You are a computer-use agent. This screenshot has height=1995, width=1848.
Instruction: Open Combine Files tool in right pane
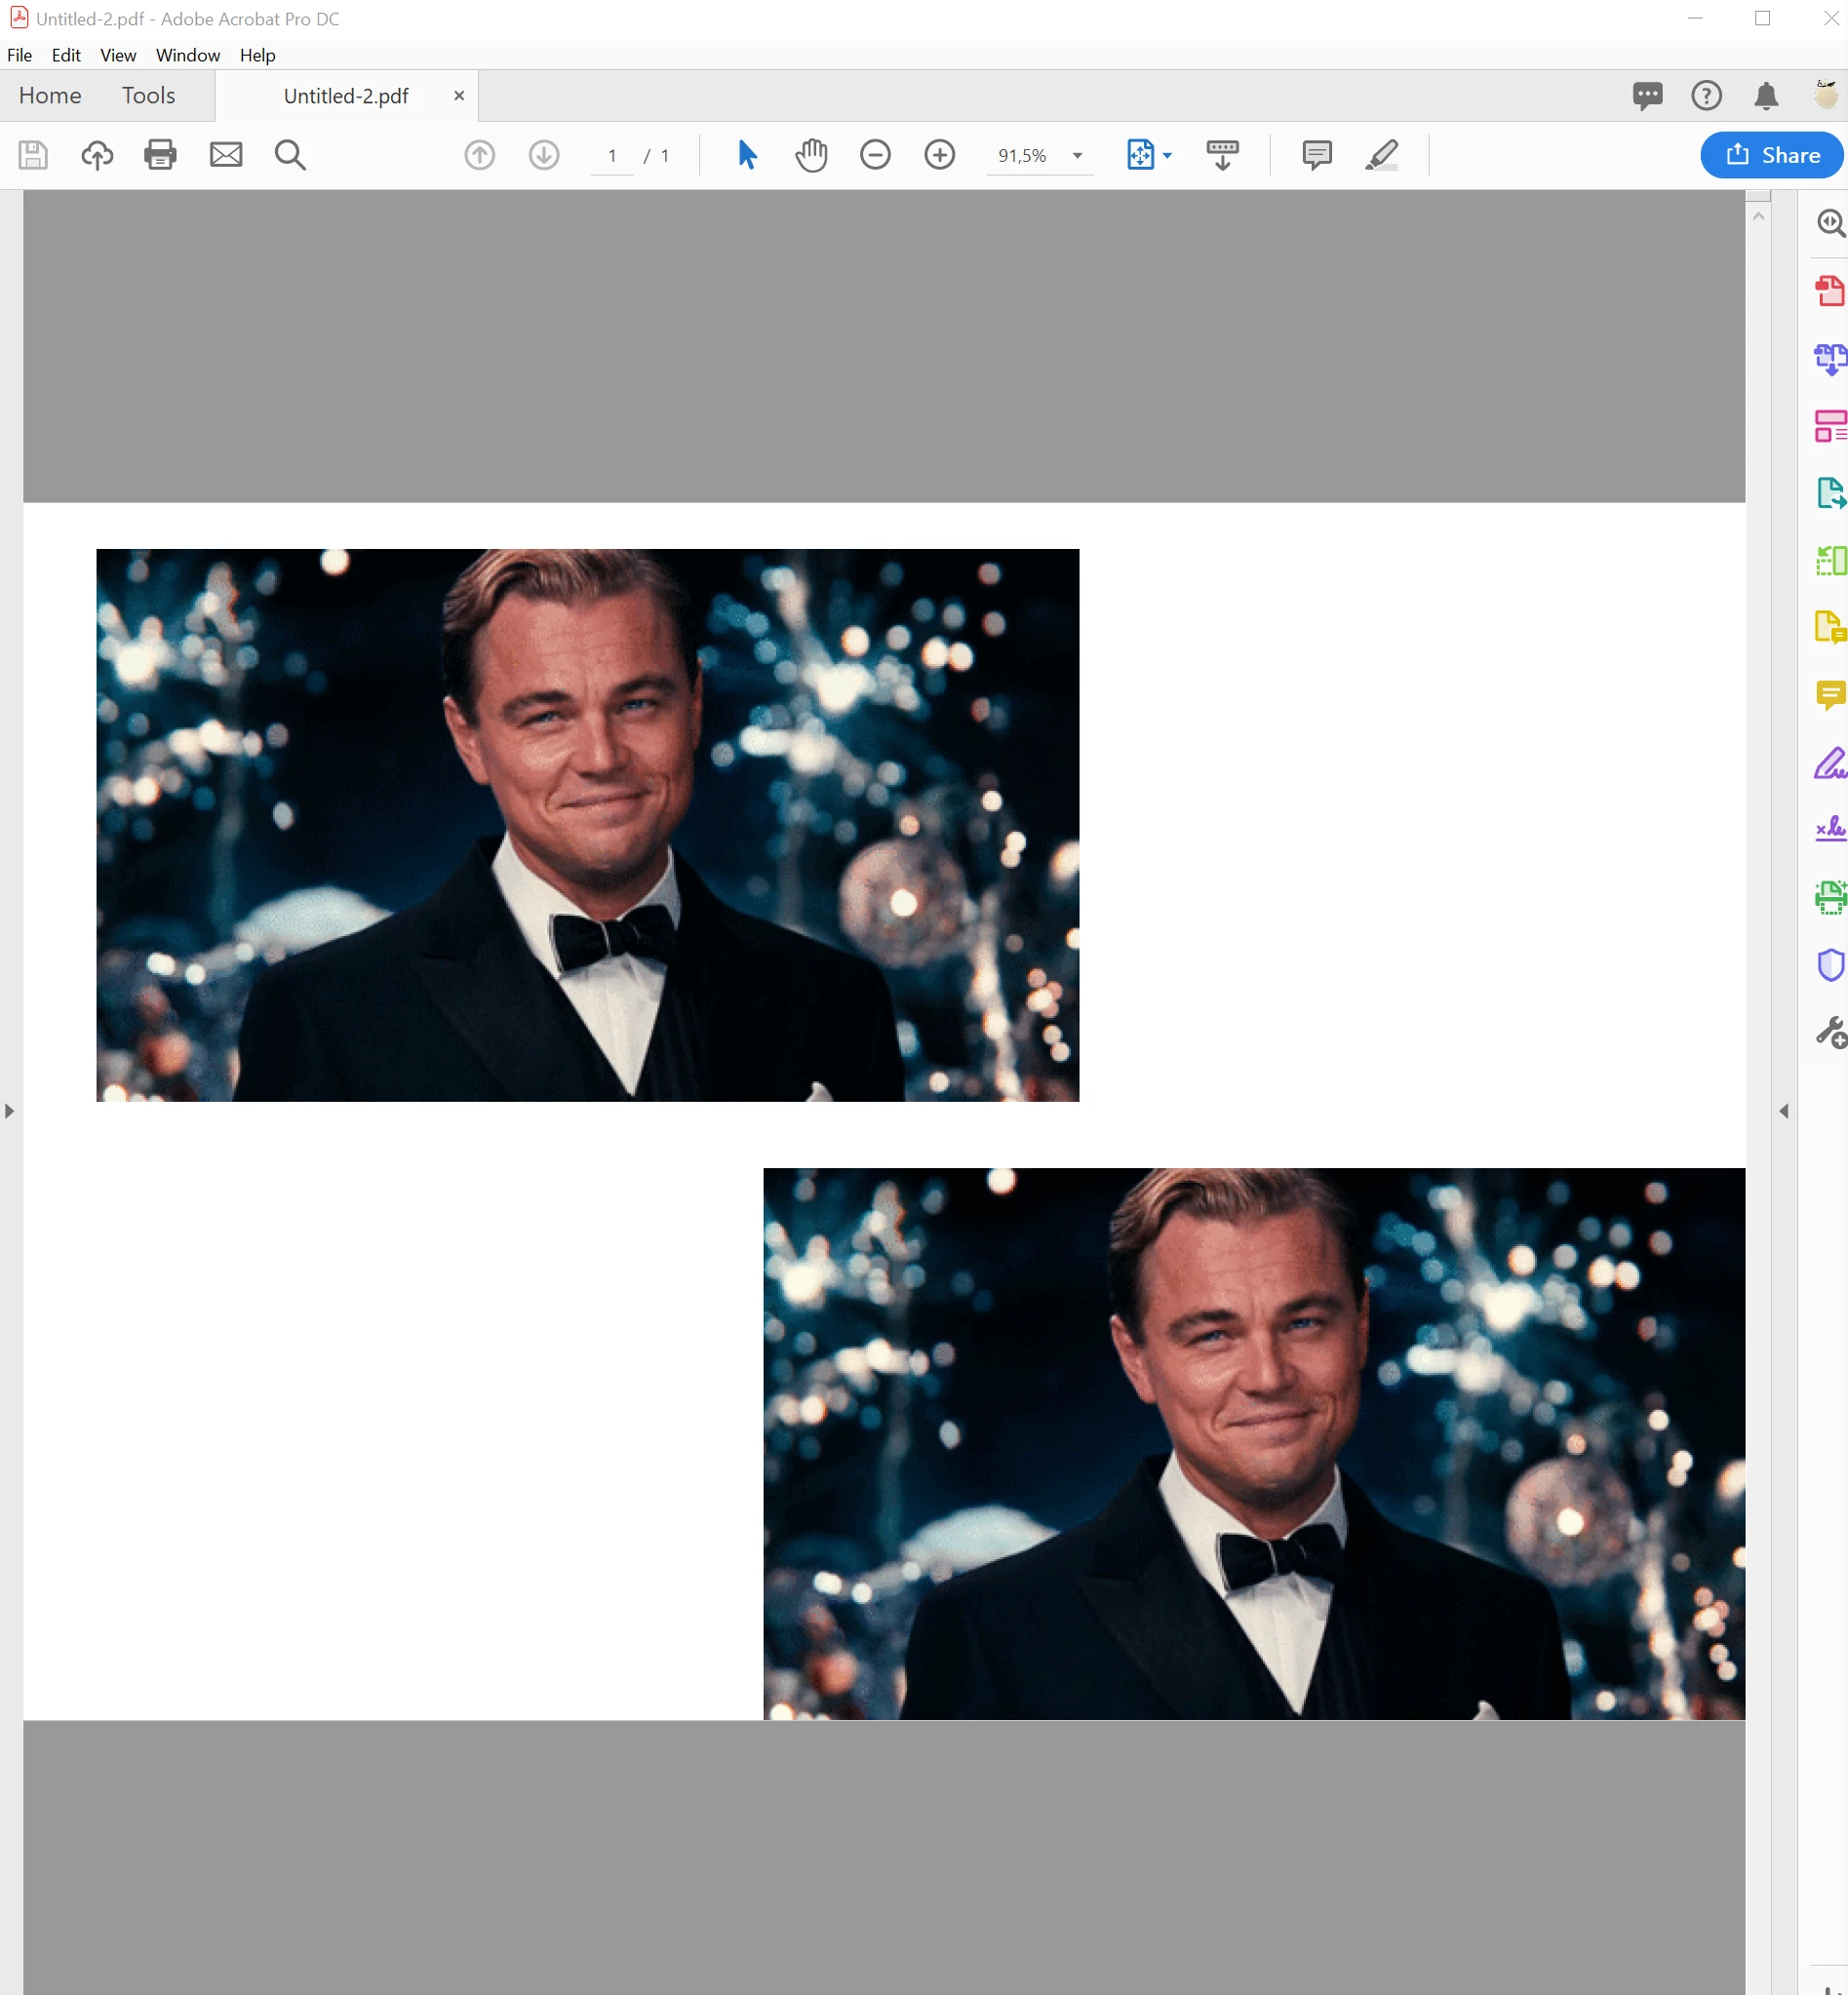point(1831,358)
